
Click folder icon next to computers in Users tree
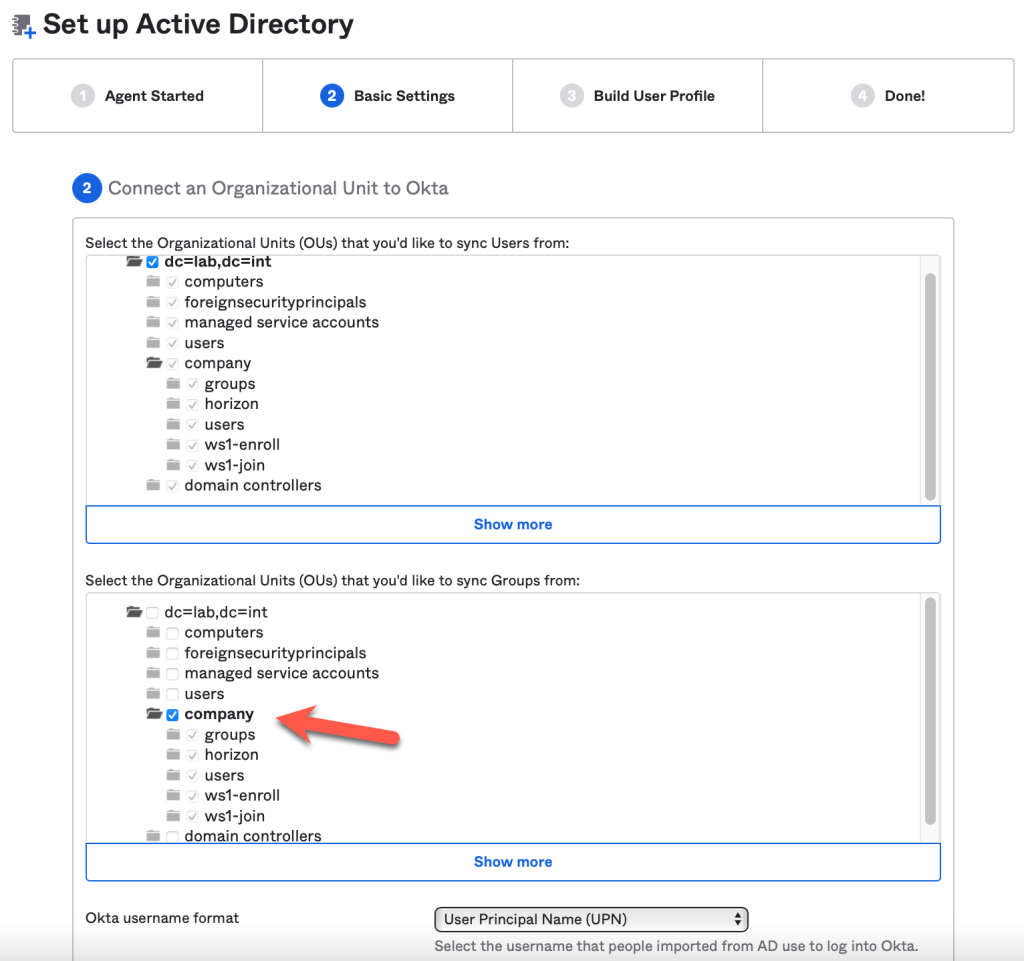coord(153,282)
